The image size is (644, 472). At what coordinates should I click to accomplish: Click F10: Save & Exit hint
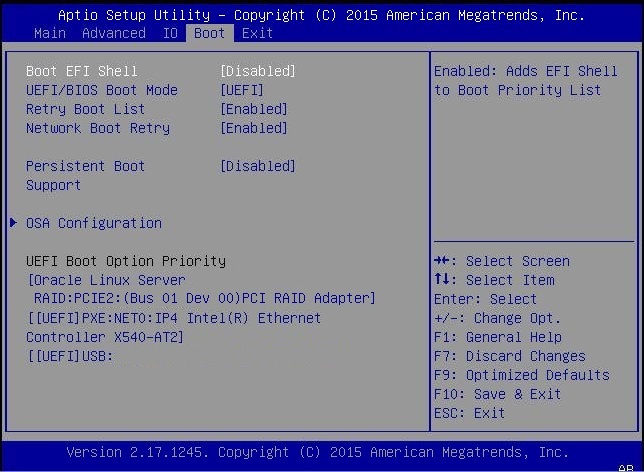click(497, 394)
